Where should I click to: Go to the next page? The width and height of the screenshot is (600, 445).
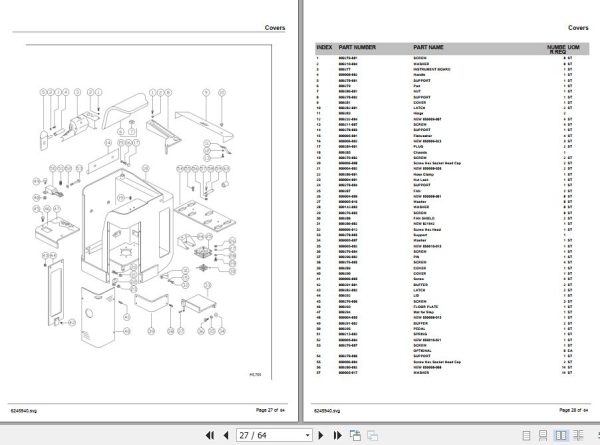pos(321,435)
